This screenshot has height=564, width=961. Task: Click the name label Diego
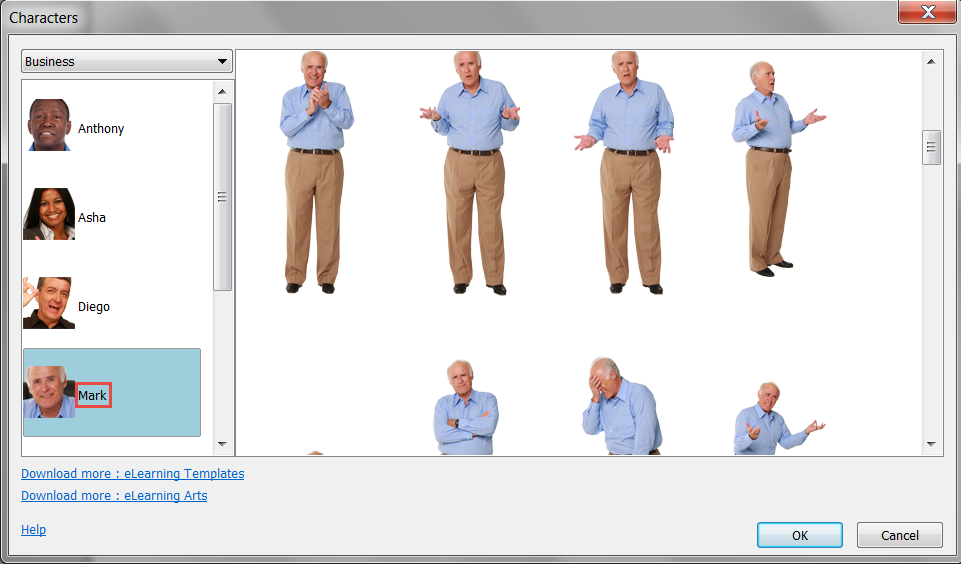(x=94, y=307)
